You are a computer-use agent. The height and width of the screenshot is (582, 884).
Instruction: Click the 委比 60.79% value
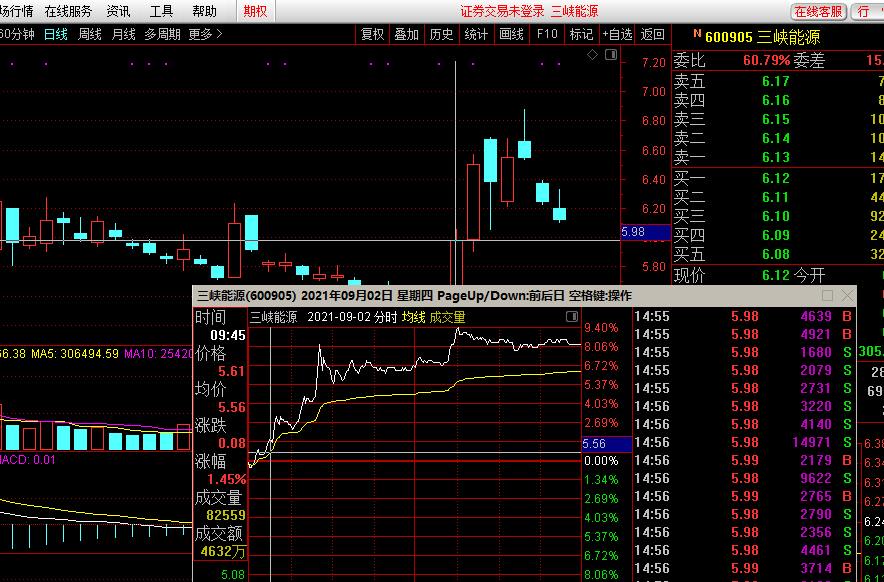coord(767,60)
